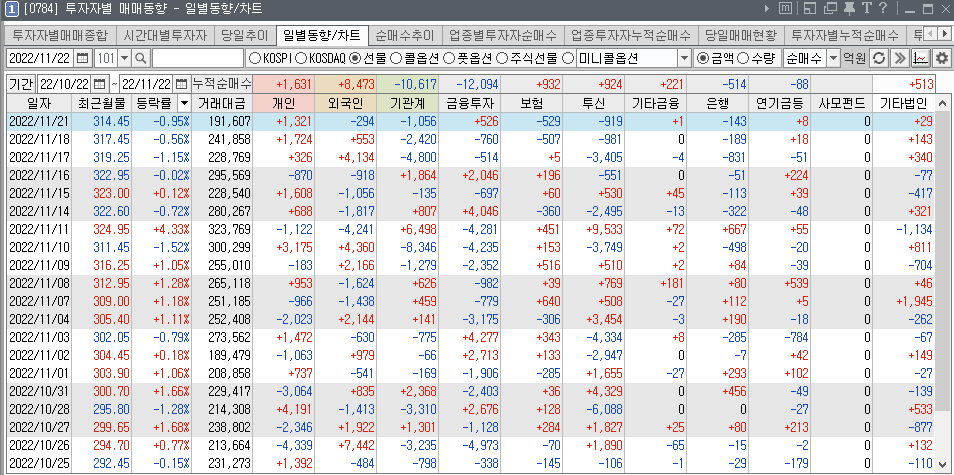This screenshot has width=954, height=475.
Task: Click the double-arrow next icon
Action: pyautogui.click(x=900, y=58)
